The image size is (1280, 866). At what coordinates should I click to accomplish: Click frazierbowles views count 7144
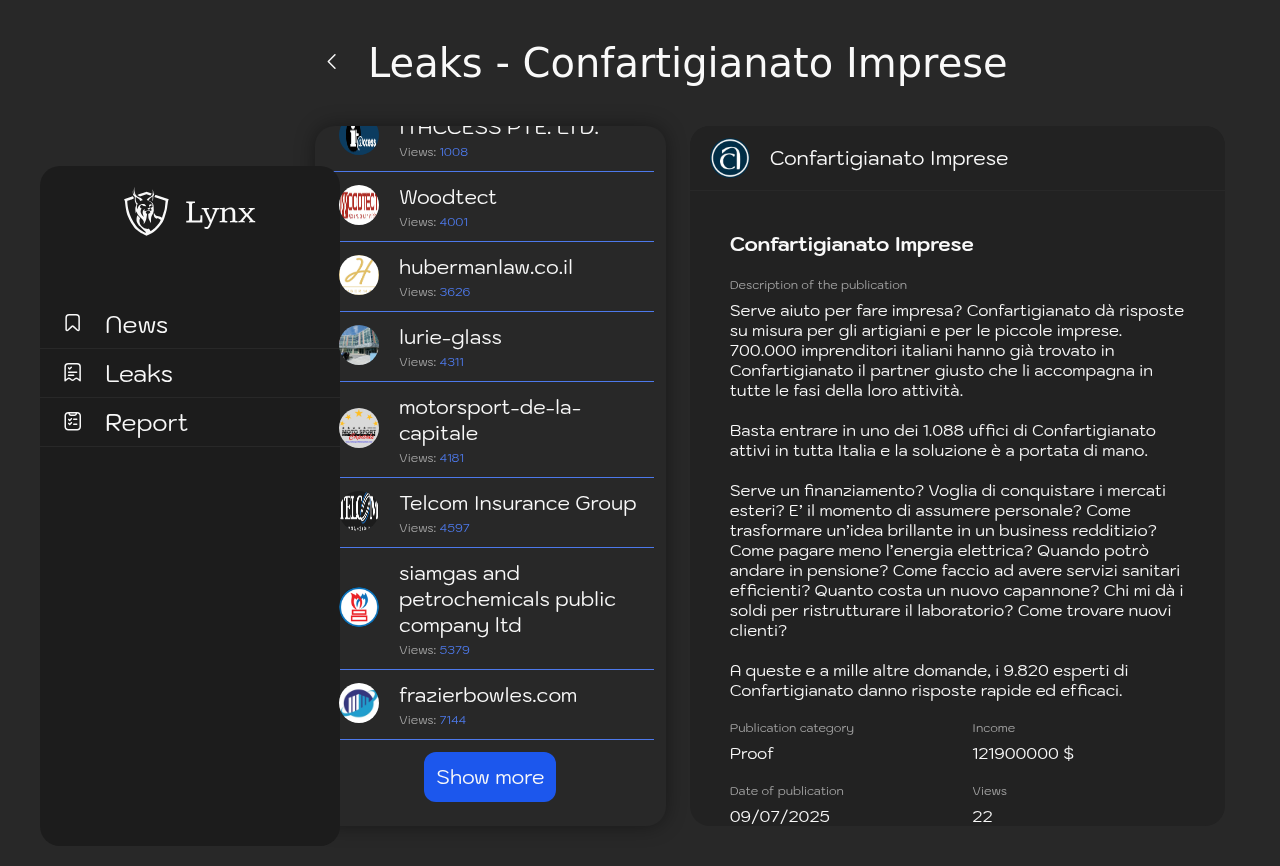coord(453,720)
